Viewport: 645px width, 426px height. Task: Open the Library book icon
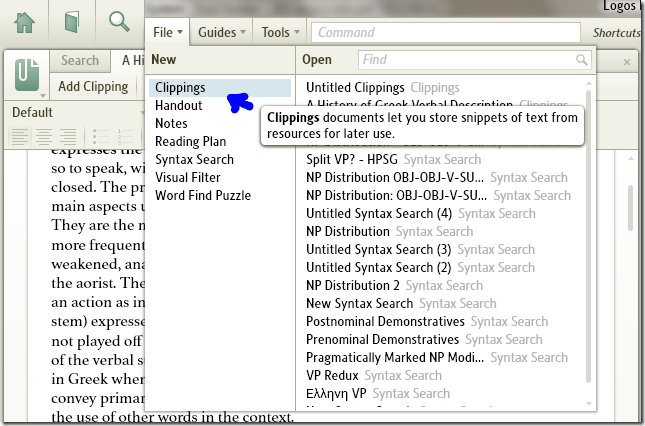72,21
